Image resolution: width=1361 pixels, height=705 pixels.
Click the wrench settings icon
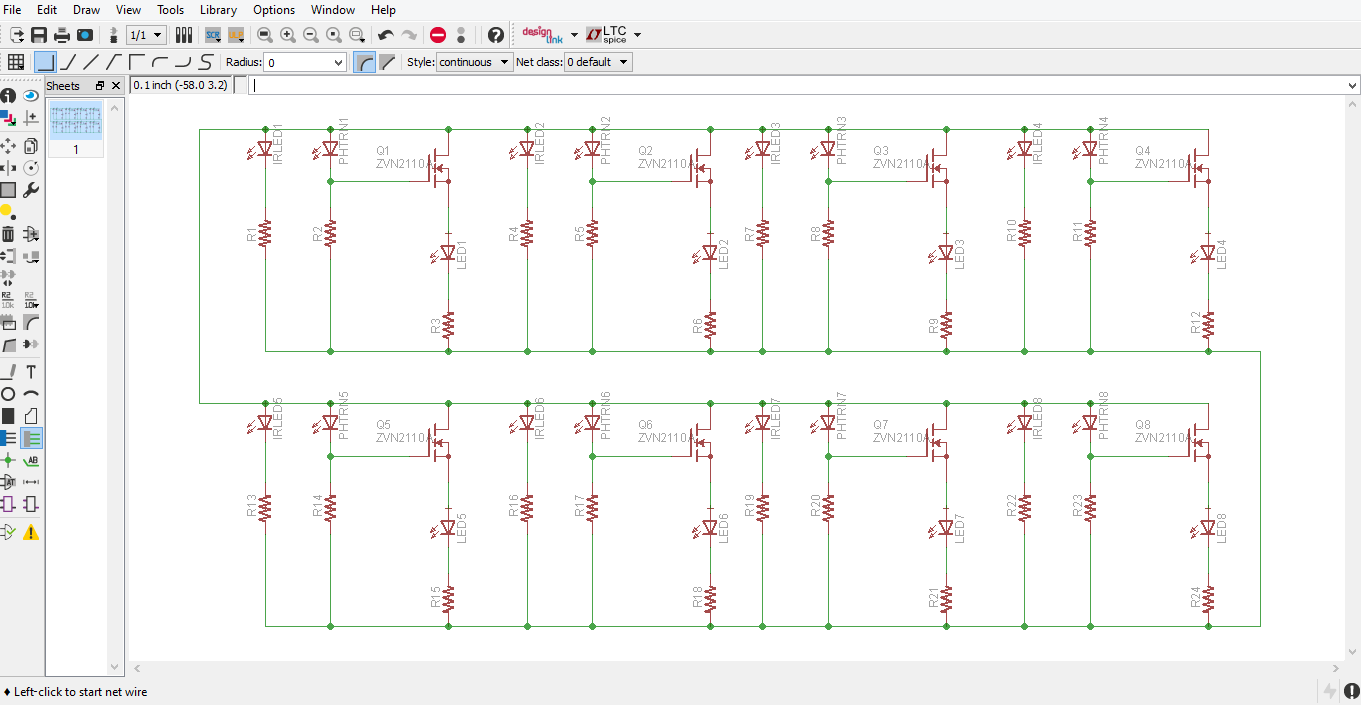pyautogui.click(x=31, y=189)
